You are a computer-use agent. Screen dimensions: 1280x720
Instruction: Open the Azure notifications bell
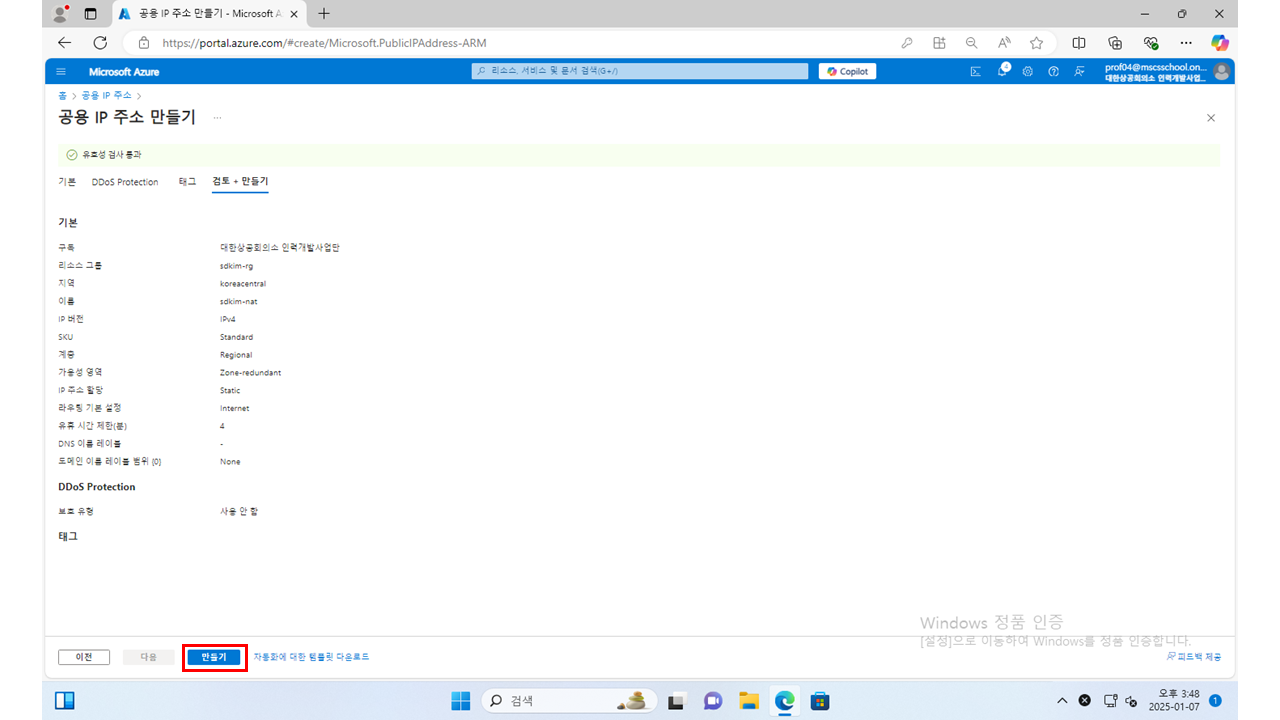point(1002,71)
